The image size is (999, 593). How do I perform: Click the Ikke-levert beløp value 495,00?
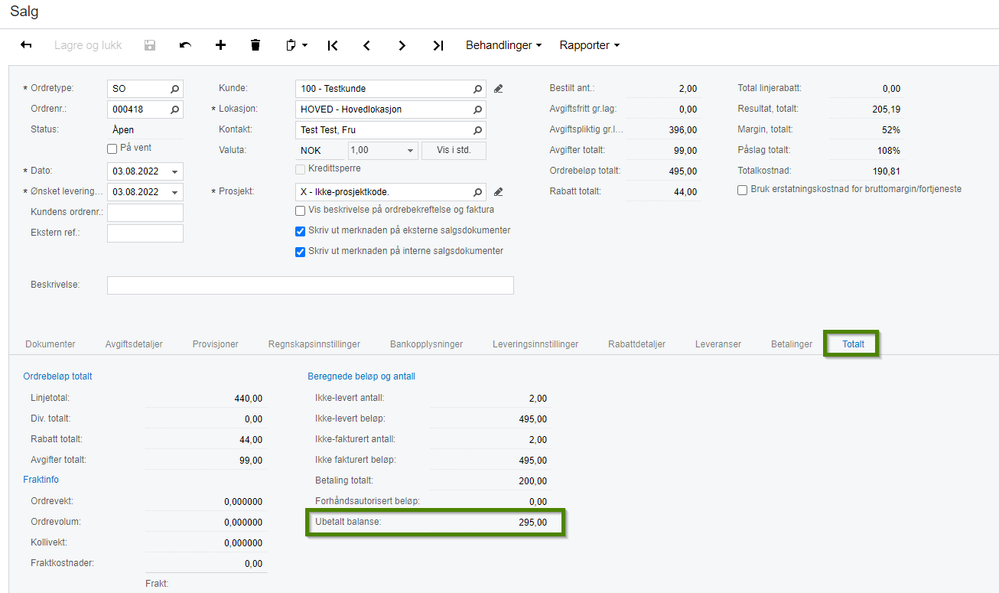point(533,419)
